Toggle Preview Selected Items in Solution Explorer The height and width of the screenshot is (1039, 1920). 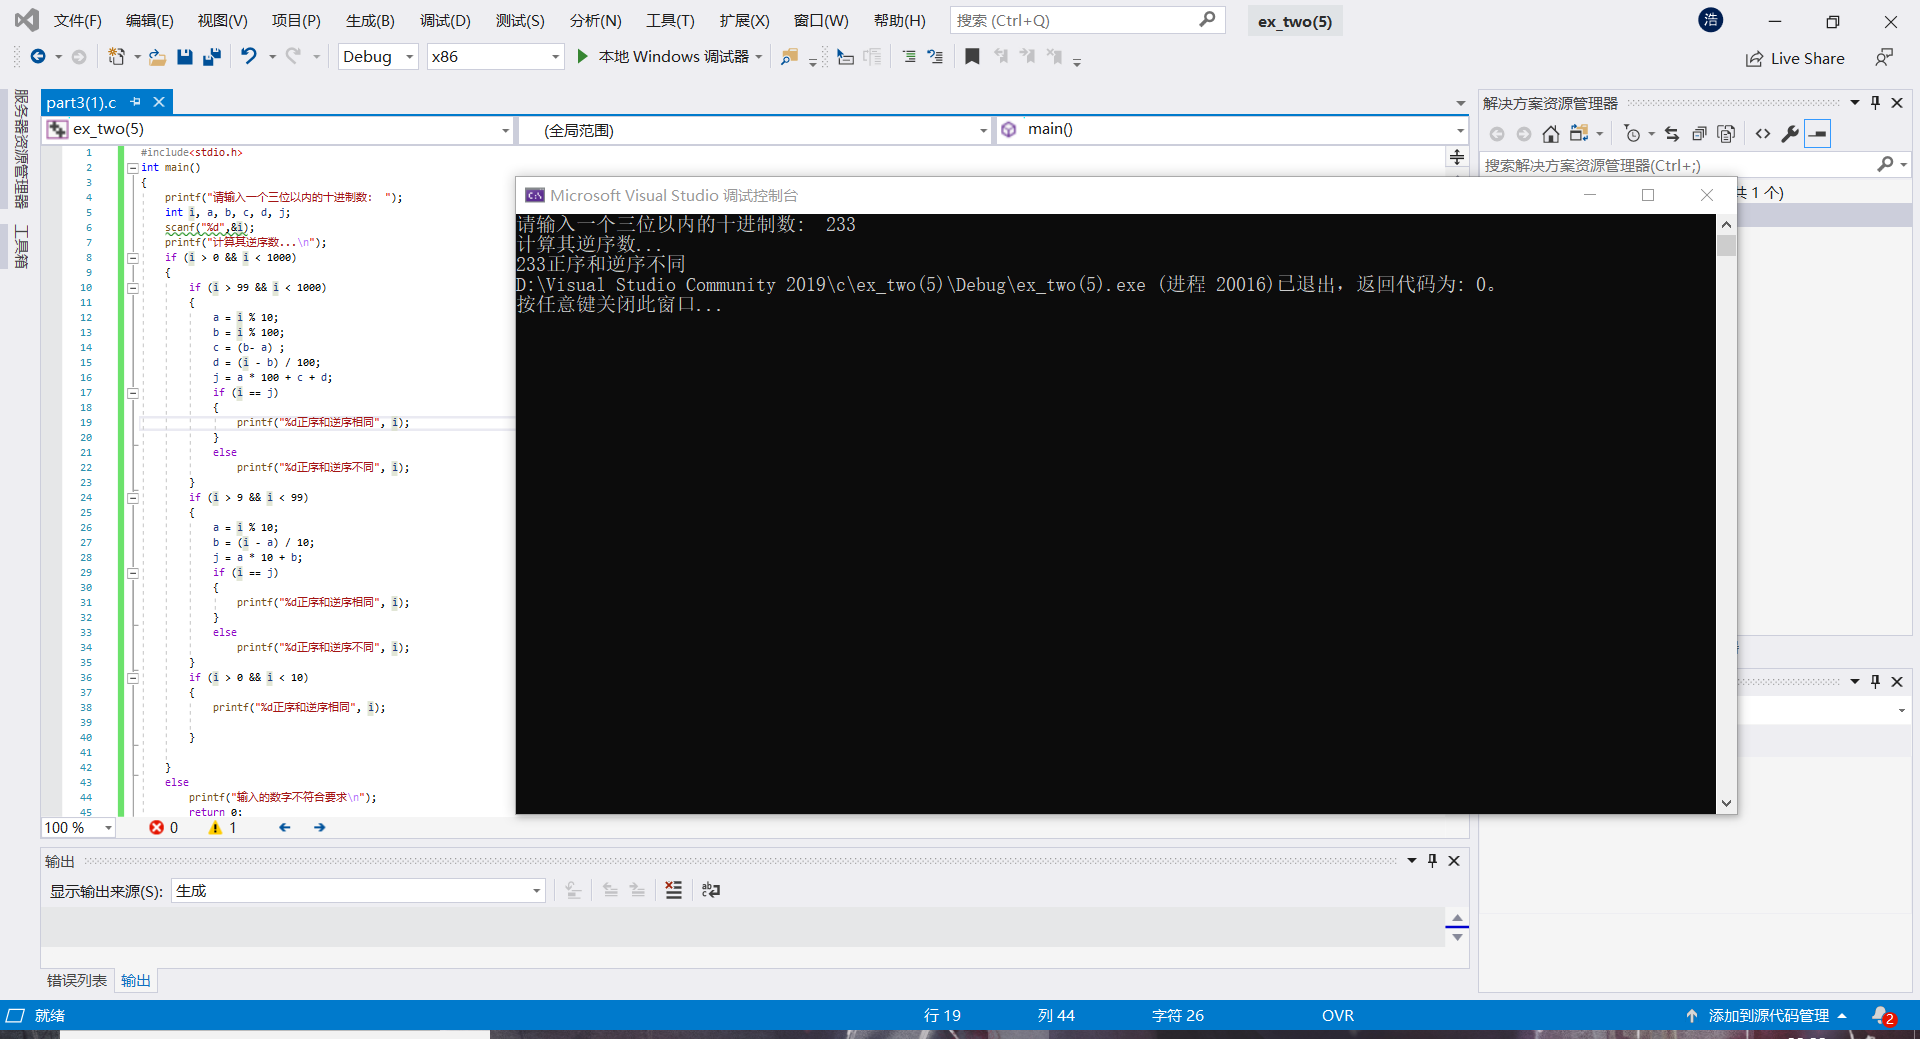coord(1818,134)
